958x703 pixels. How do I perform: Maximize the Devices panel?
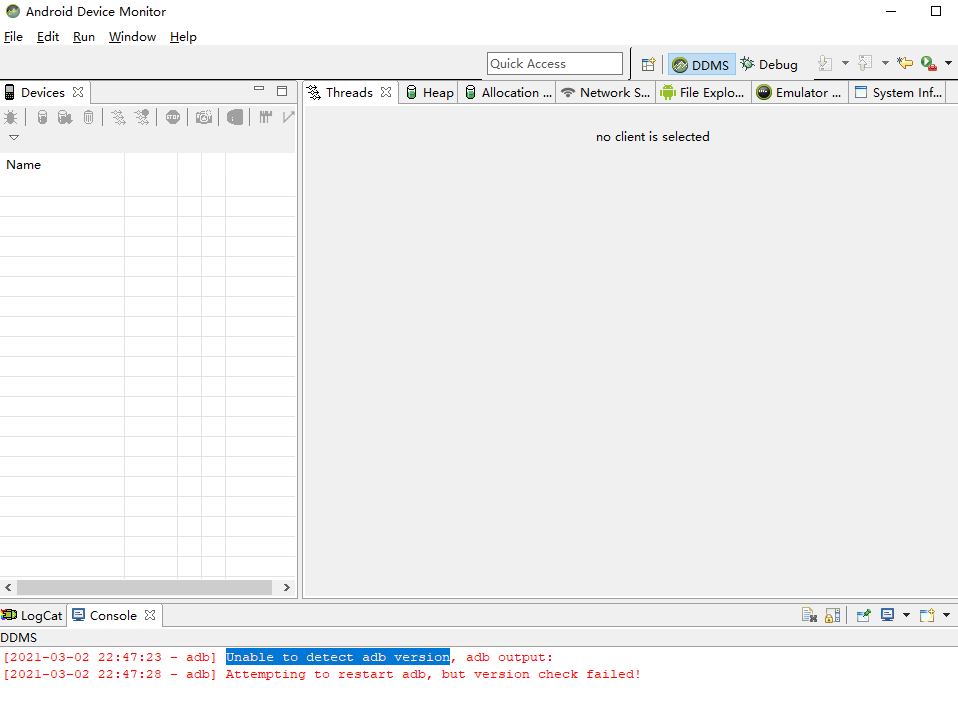[282, 91]
